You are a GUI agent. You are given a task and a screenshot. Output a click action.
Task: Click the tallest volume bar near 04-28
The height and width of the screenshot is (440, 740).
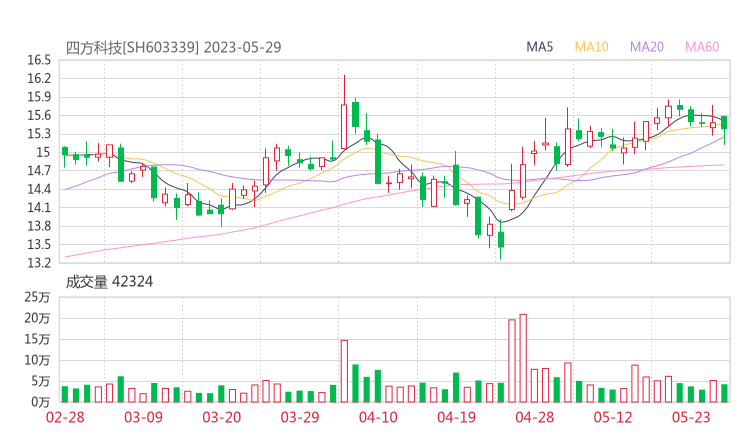tap(523, 358)
